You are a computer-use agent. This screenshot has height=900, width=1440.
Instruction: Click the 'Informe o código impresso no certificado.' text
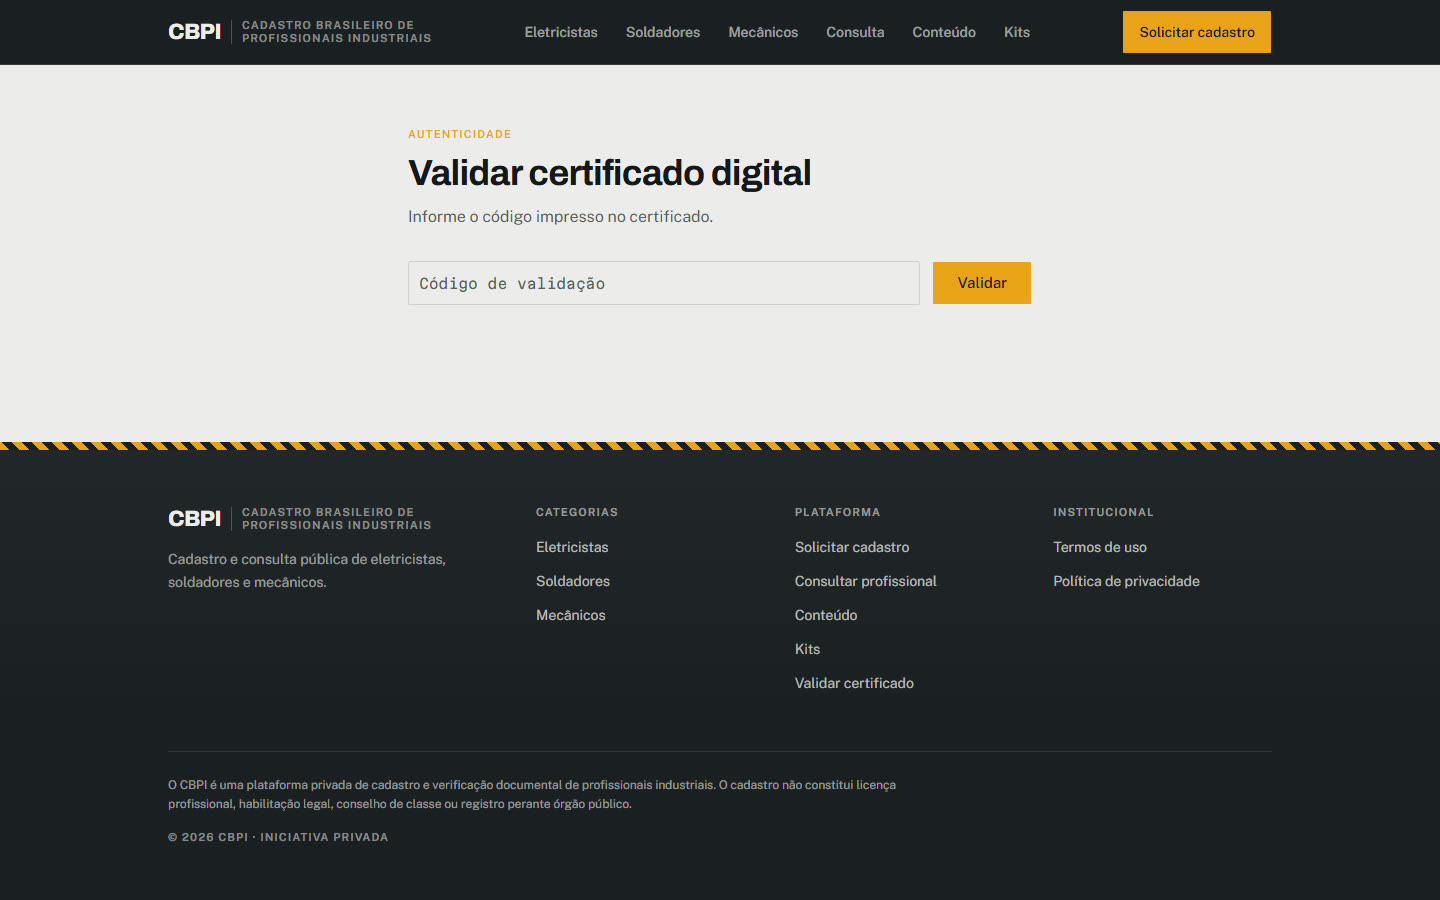pyautogui.click(x=560, y=216)
